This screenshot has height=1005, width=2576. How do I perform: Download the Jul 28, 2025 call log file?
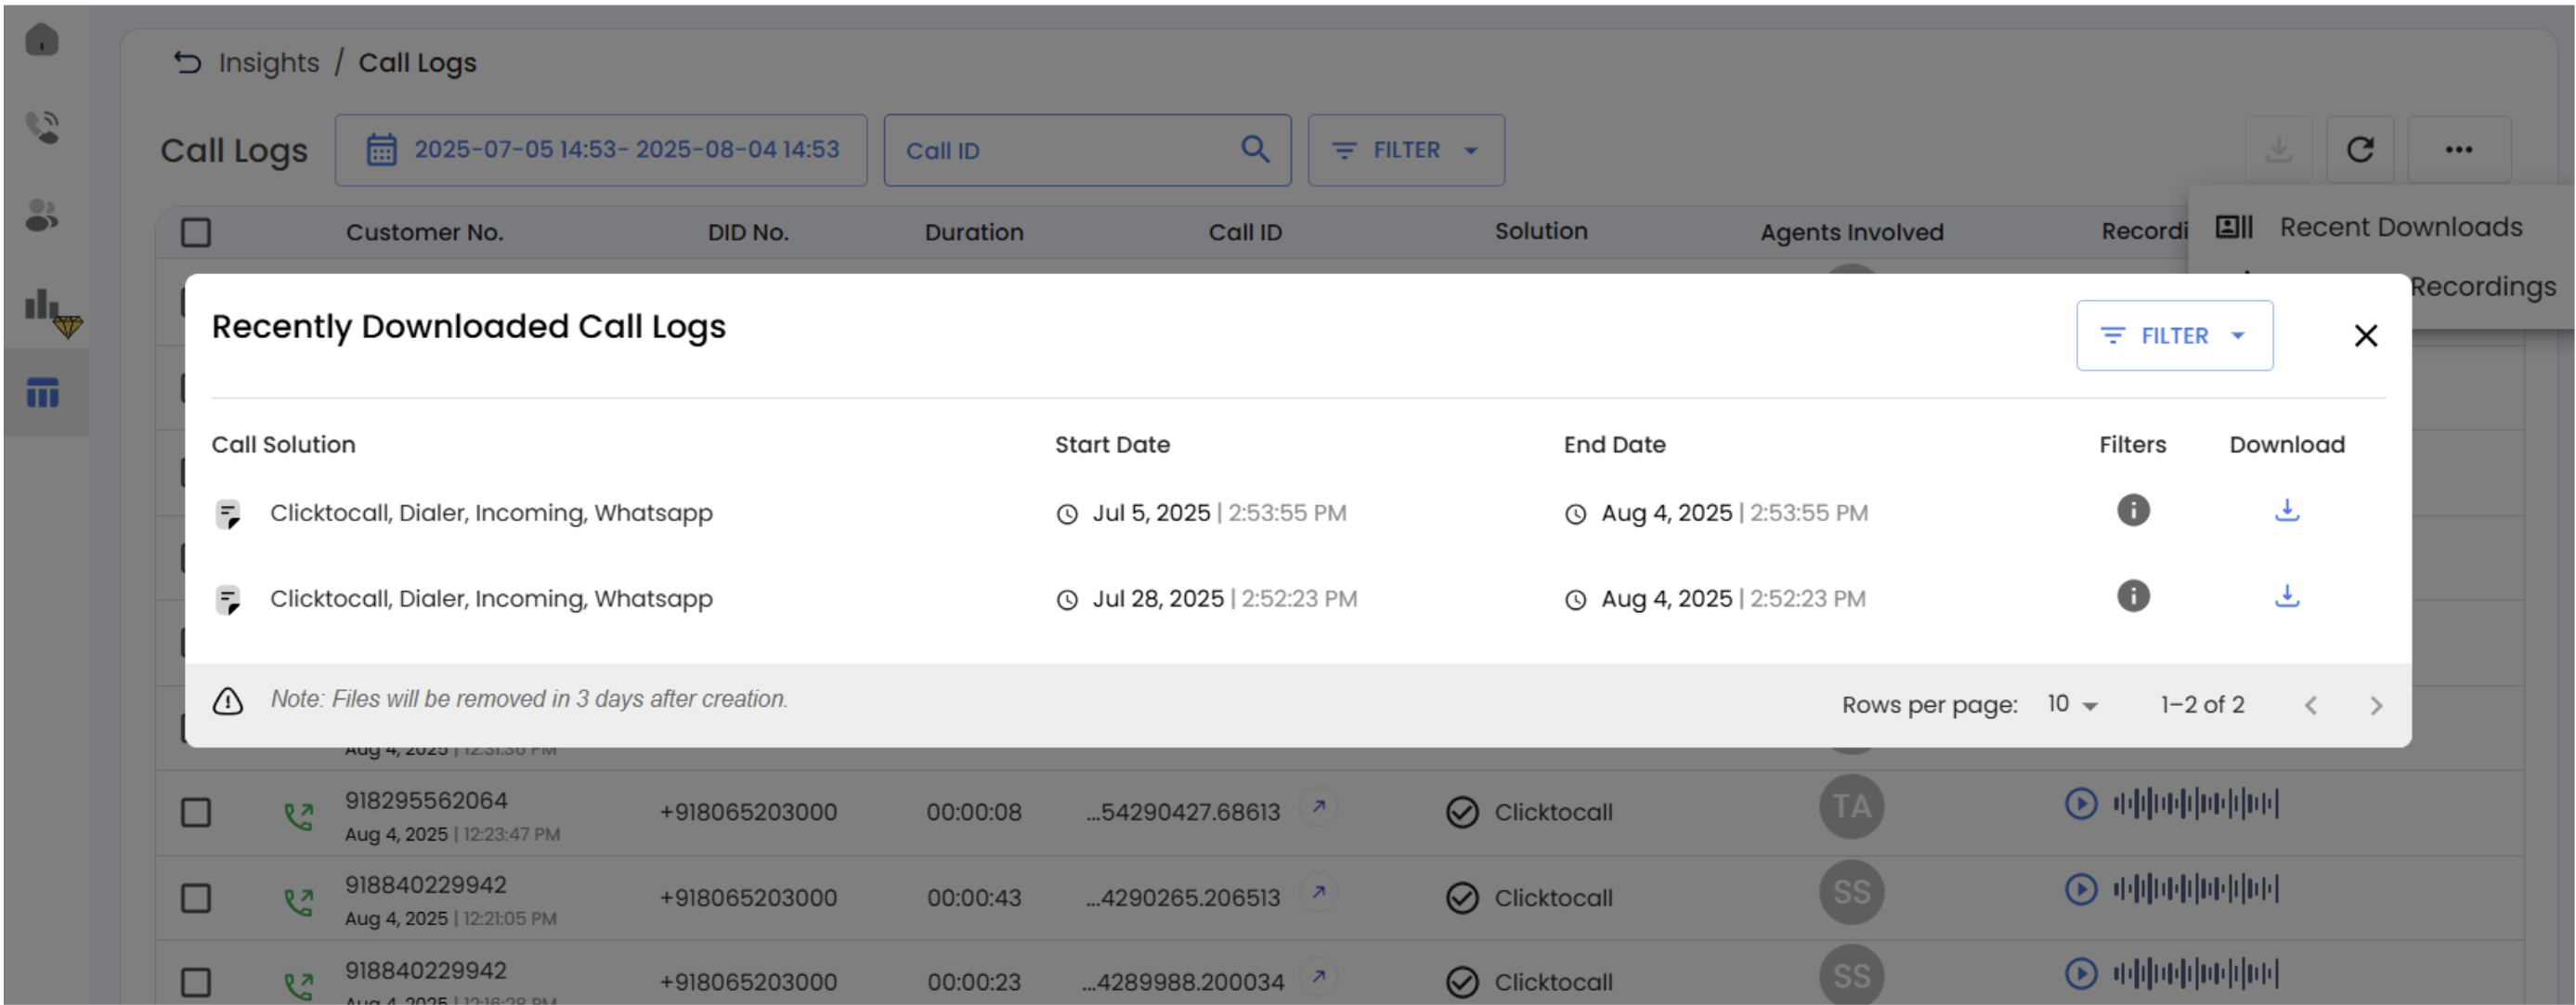coord(2287,597)
